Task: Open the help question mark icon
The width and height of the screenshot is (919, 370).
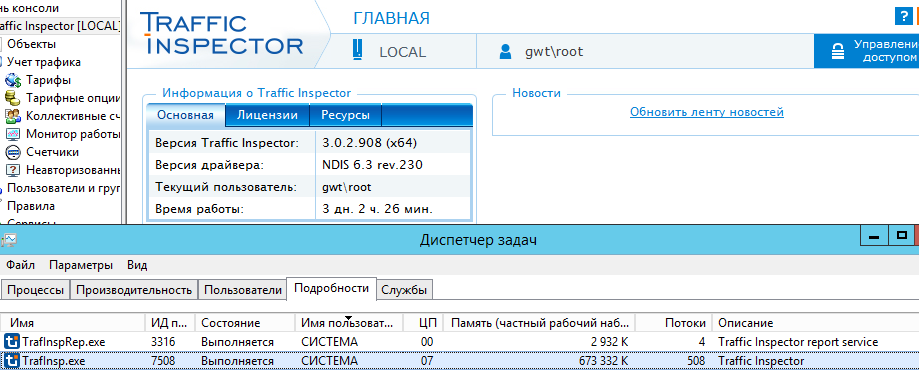Action: tap(903, 16)
